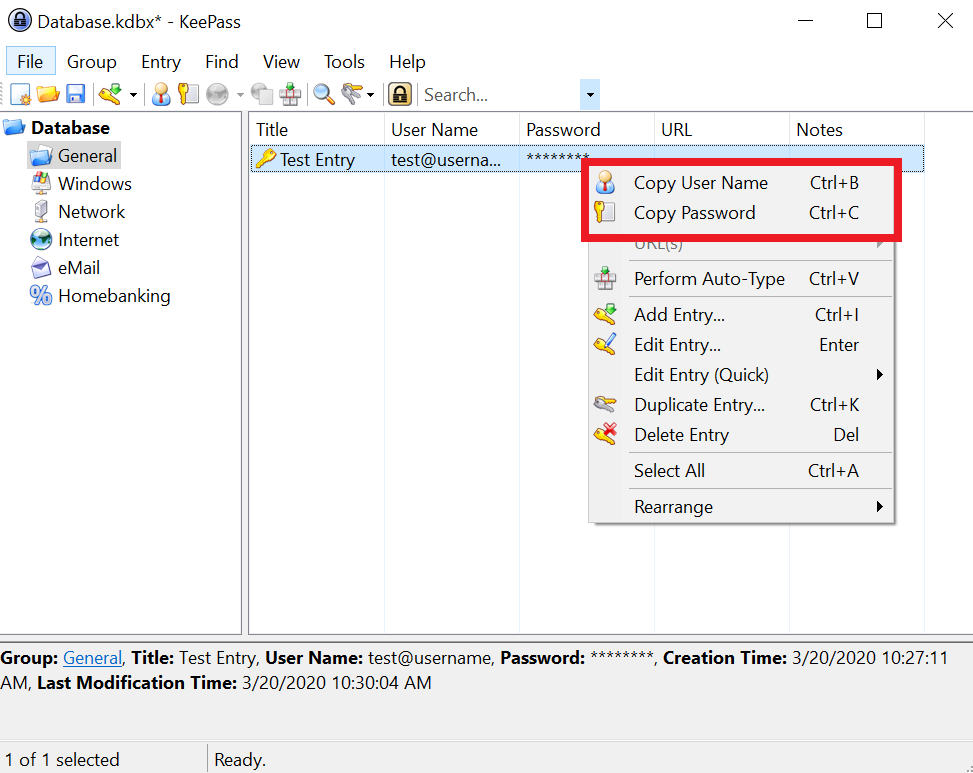Select the Homebanking group in tree
Screen dimensions: 973x773
pyautogui.click(x=113, y=296)
